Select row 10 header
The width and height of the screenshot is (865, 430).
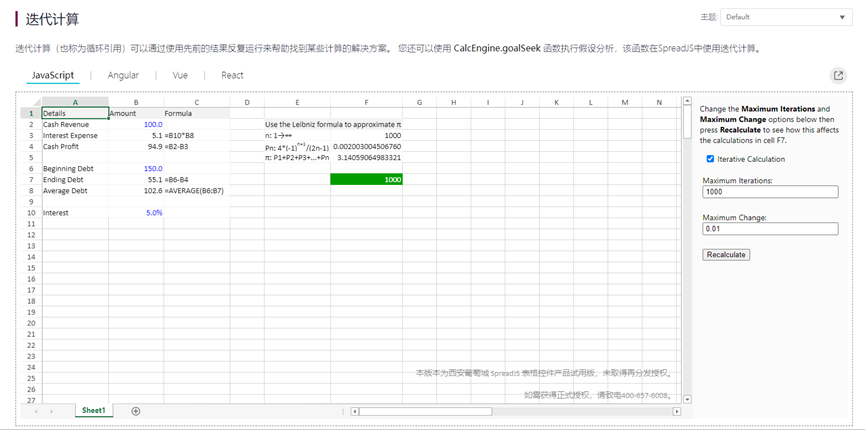click(31, 213)
